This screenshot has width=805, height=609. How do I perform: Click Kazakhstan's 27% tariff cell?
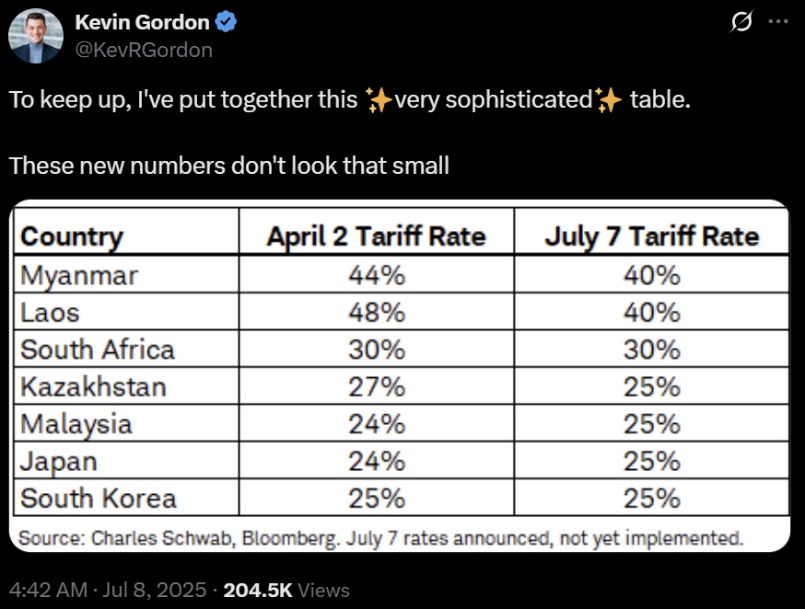tap(377, 387)
